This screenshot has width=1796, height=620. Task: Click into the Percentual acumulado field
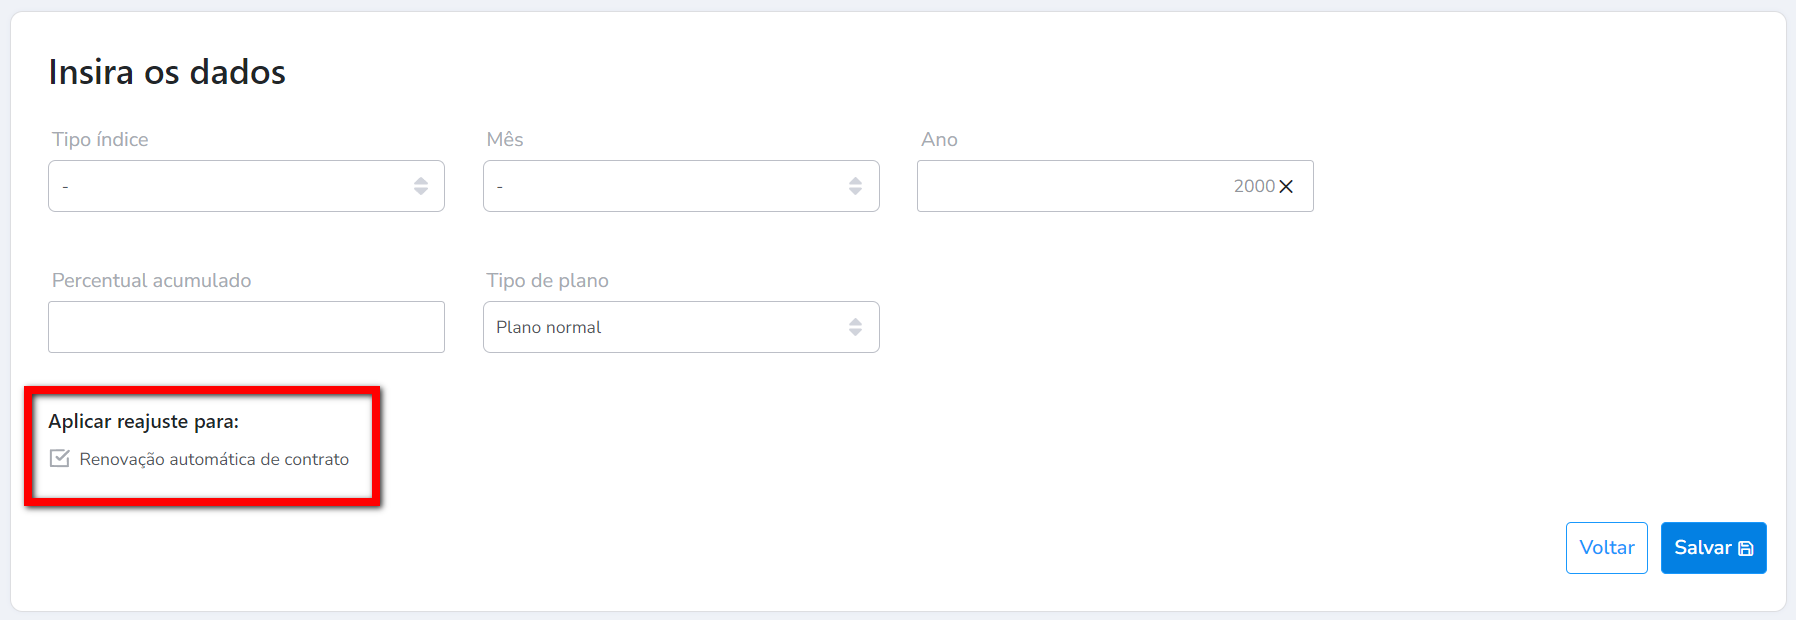(246, 327)
